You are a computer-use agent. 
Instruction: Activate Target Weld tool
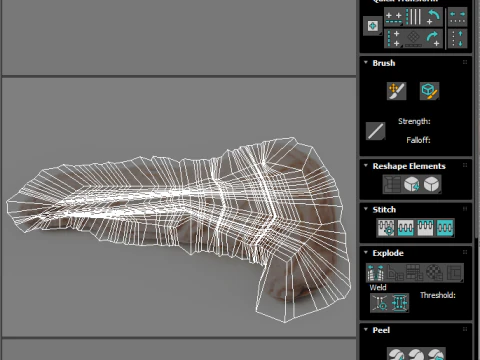(x=380, y=303)
